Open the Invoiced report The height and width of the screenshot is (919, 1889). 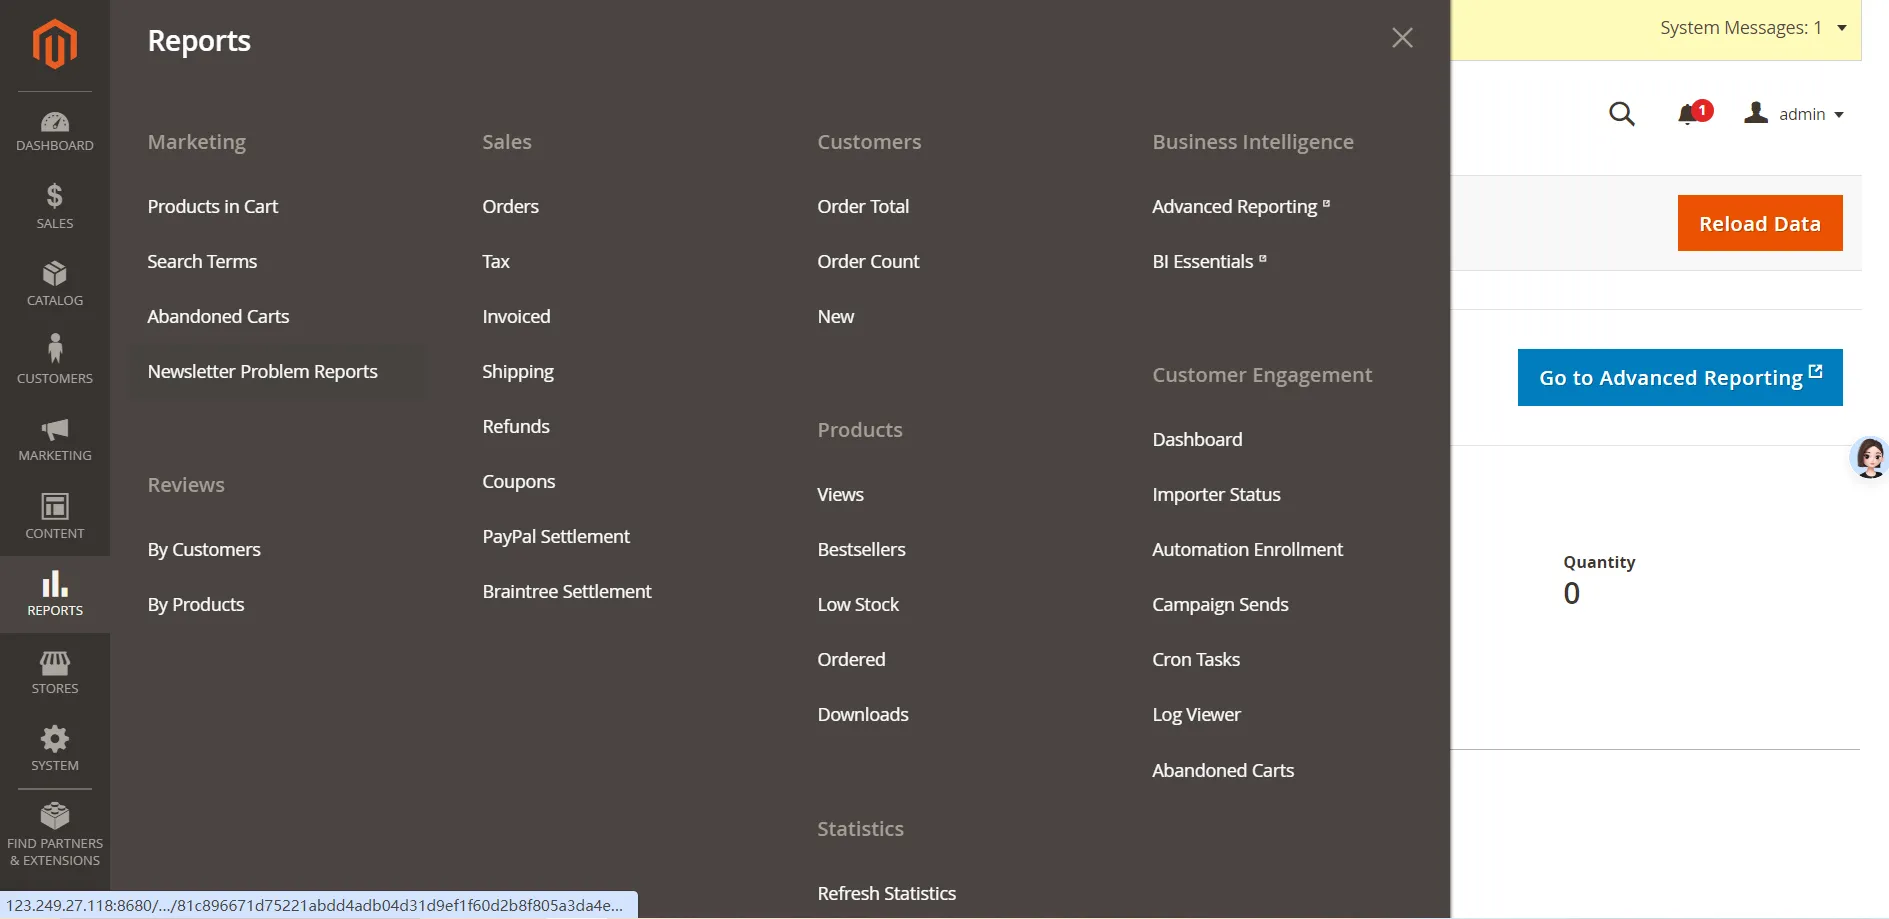tap(517, 317)
